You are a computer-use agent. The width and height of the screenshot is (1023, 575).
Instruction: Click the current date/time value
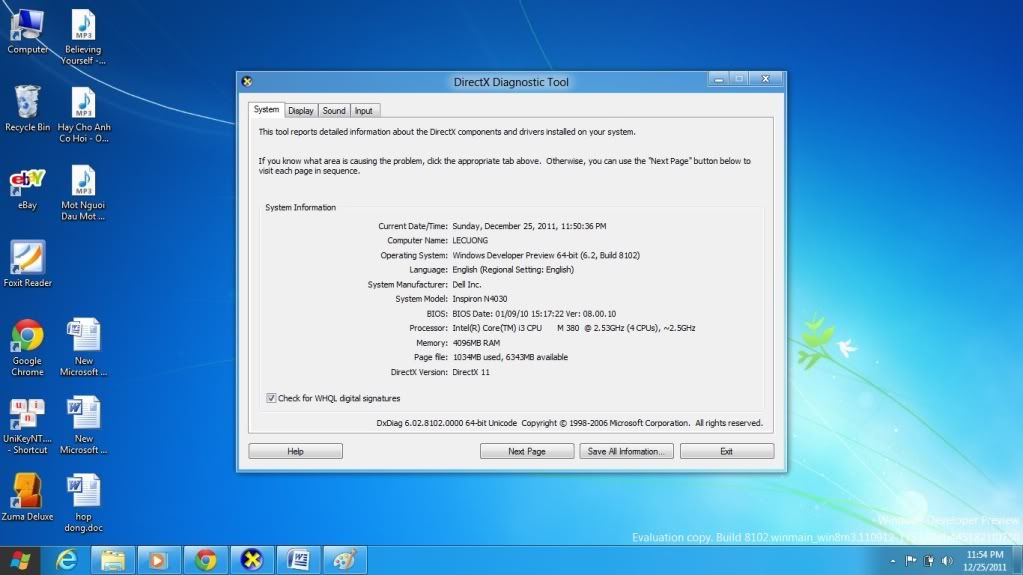(x=529, y=226)
